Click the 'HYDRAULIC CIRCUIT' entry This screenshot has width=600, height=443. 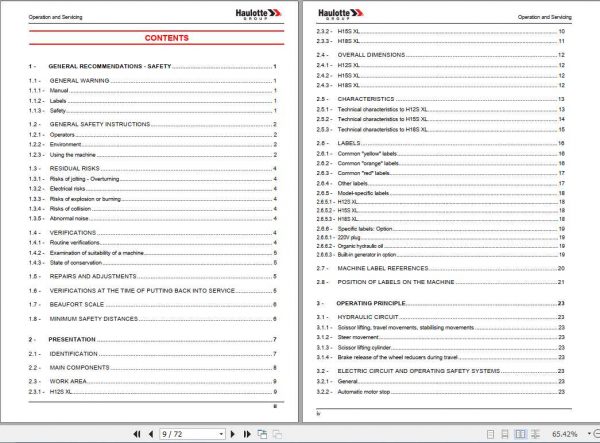[368, 317]
